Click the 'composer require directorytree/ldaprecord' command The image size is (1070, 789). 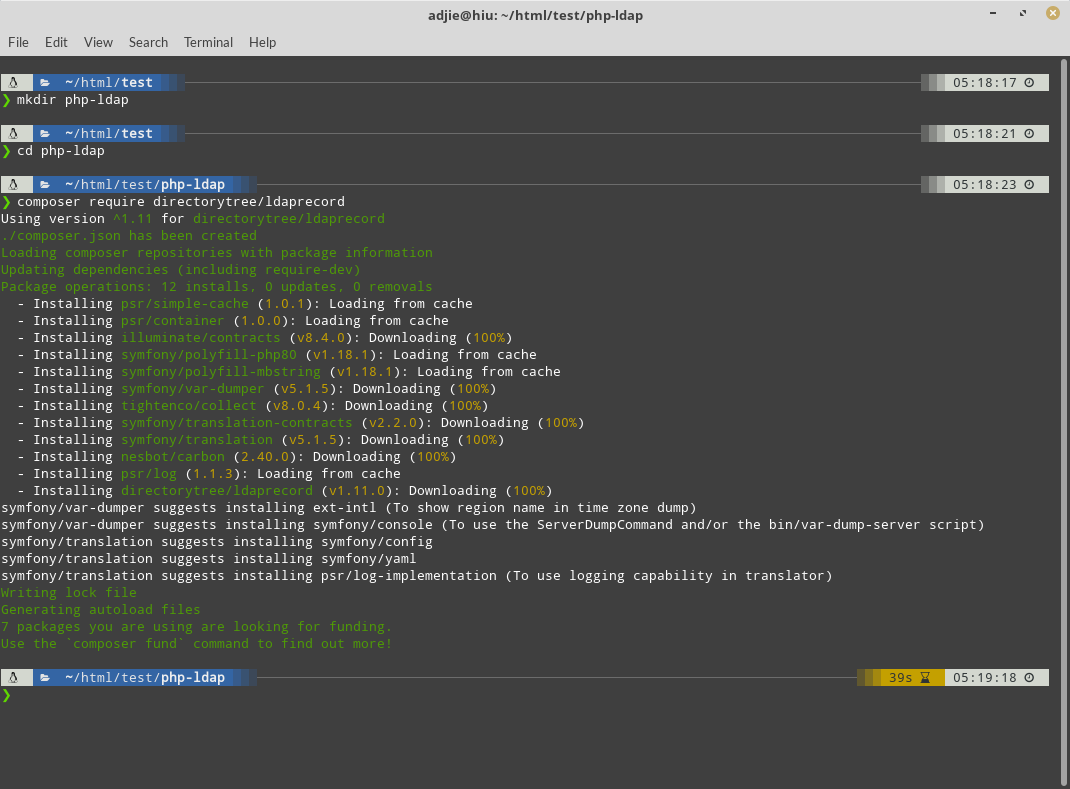tap(181, 202)
